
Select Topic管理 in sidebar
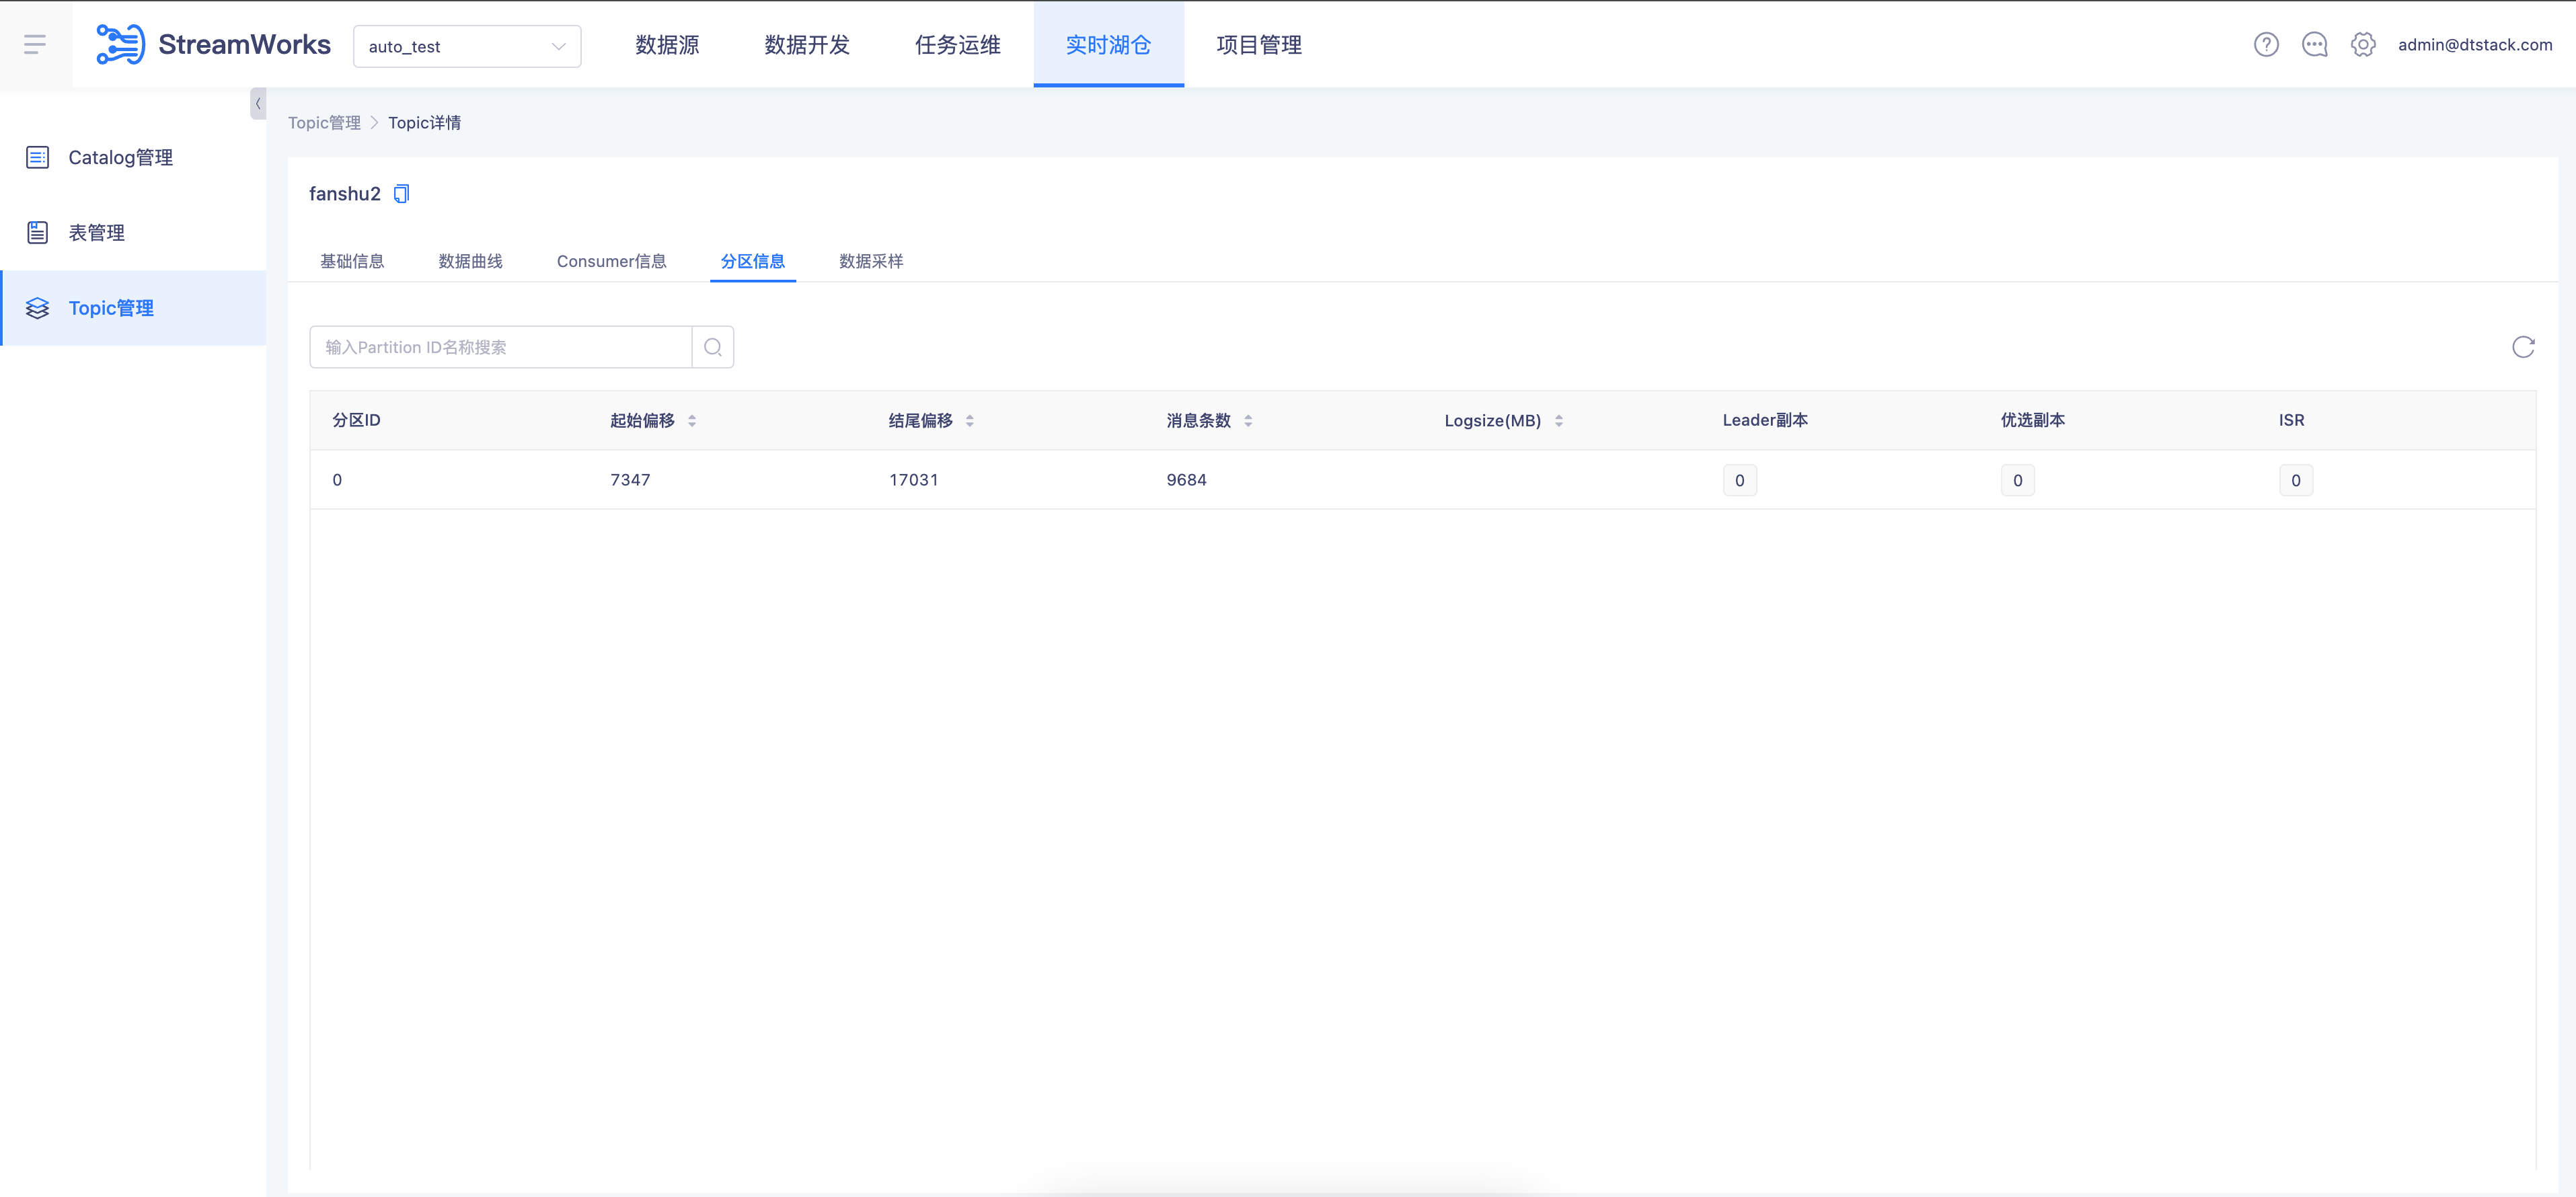tap(133, 308)
